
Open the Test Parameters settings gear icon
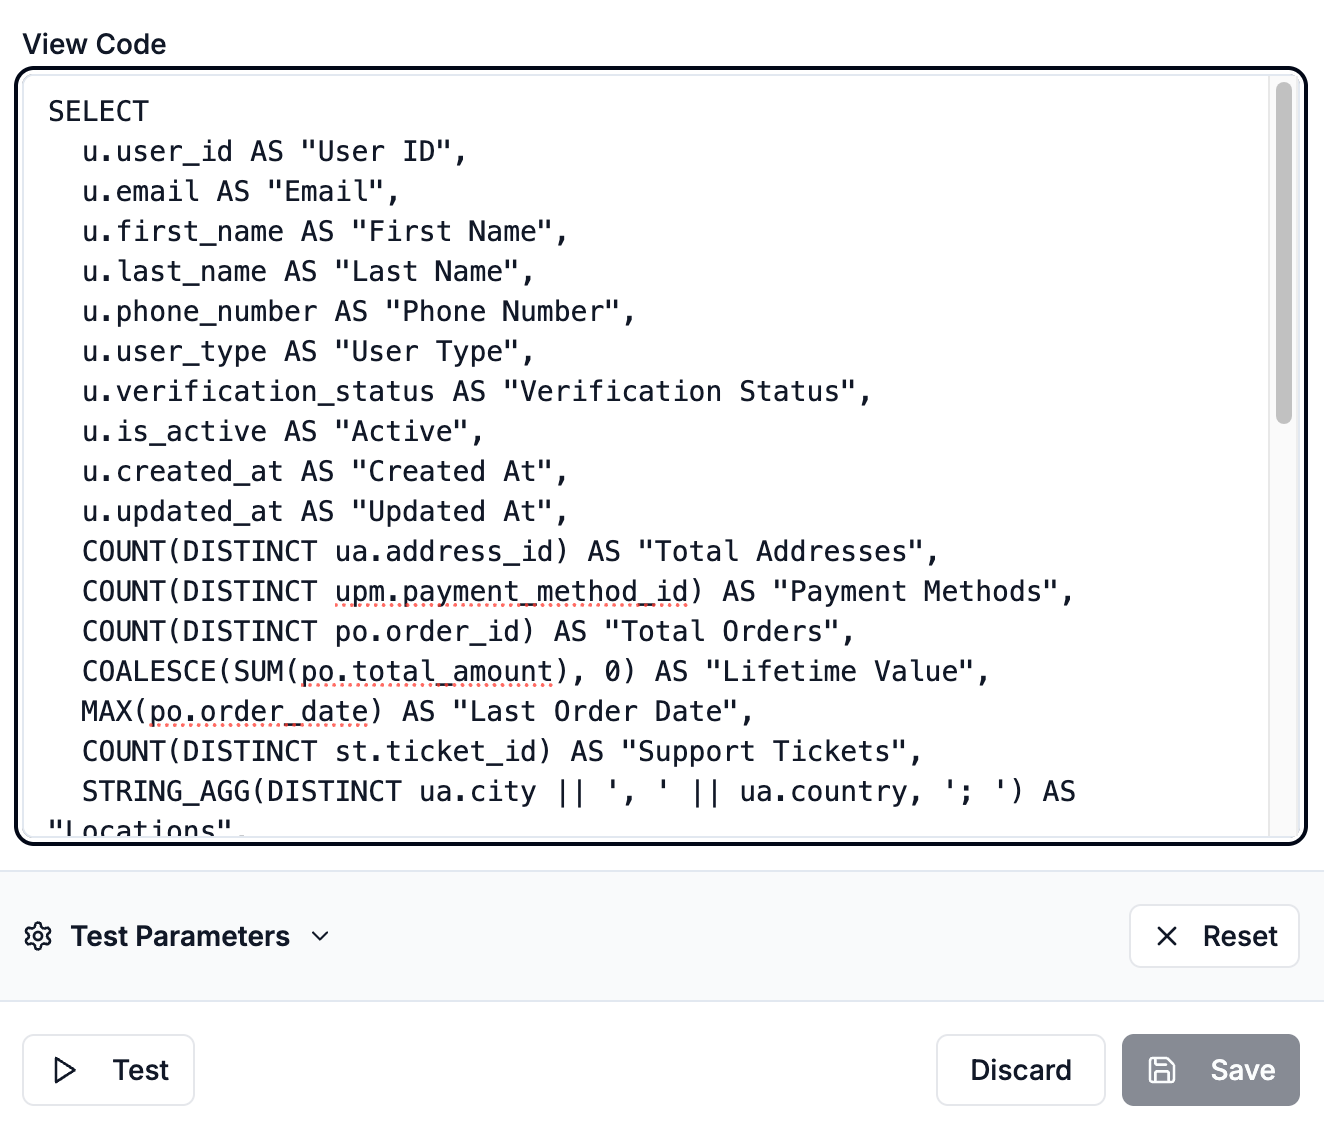tap(37, 936)
